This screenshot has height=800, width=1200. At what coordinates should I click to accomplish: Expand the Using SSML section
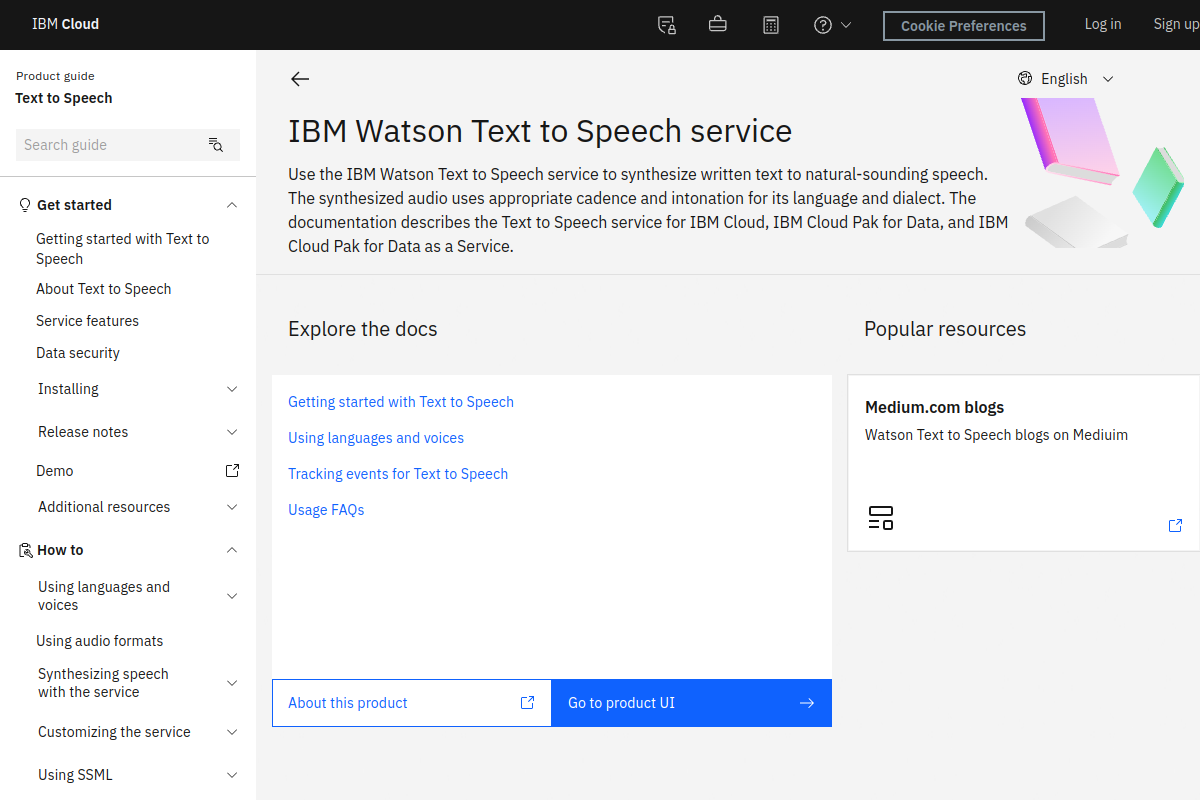[232, 775]
